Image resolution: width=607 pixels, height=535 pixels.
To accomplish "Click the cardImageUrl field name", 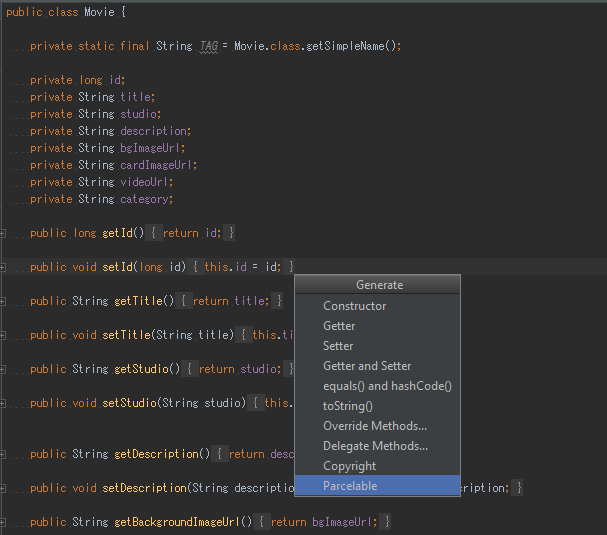I will (156, 165).
